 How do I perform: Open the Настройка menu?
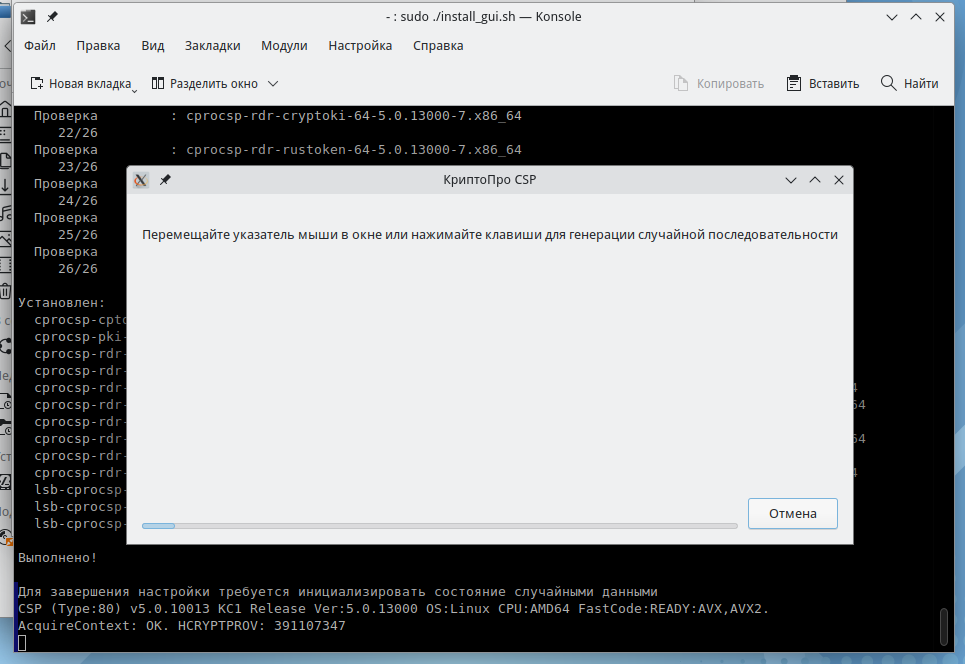tap(360, 46)
